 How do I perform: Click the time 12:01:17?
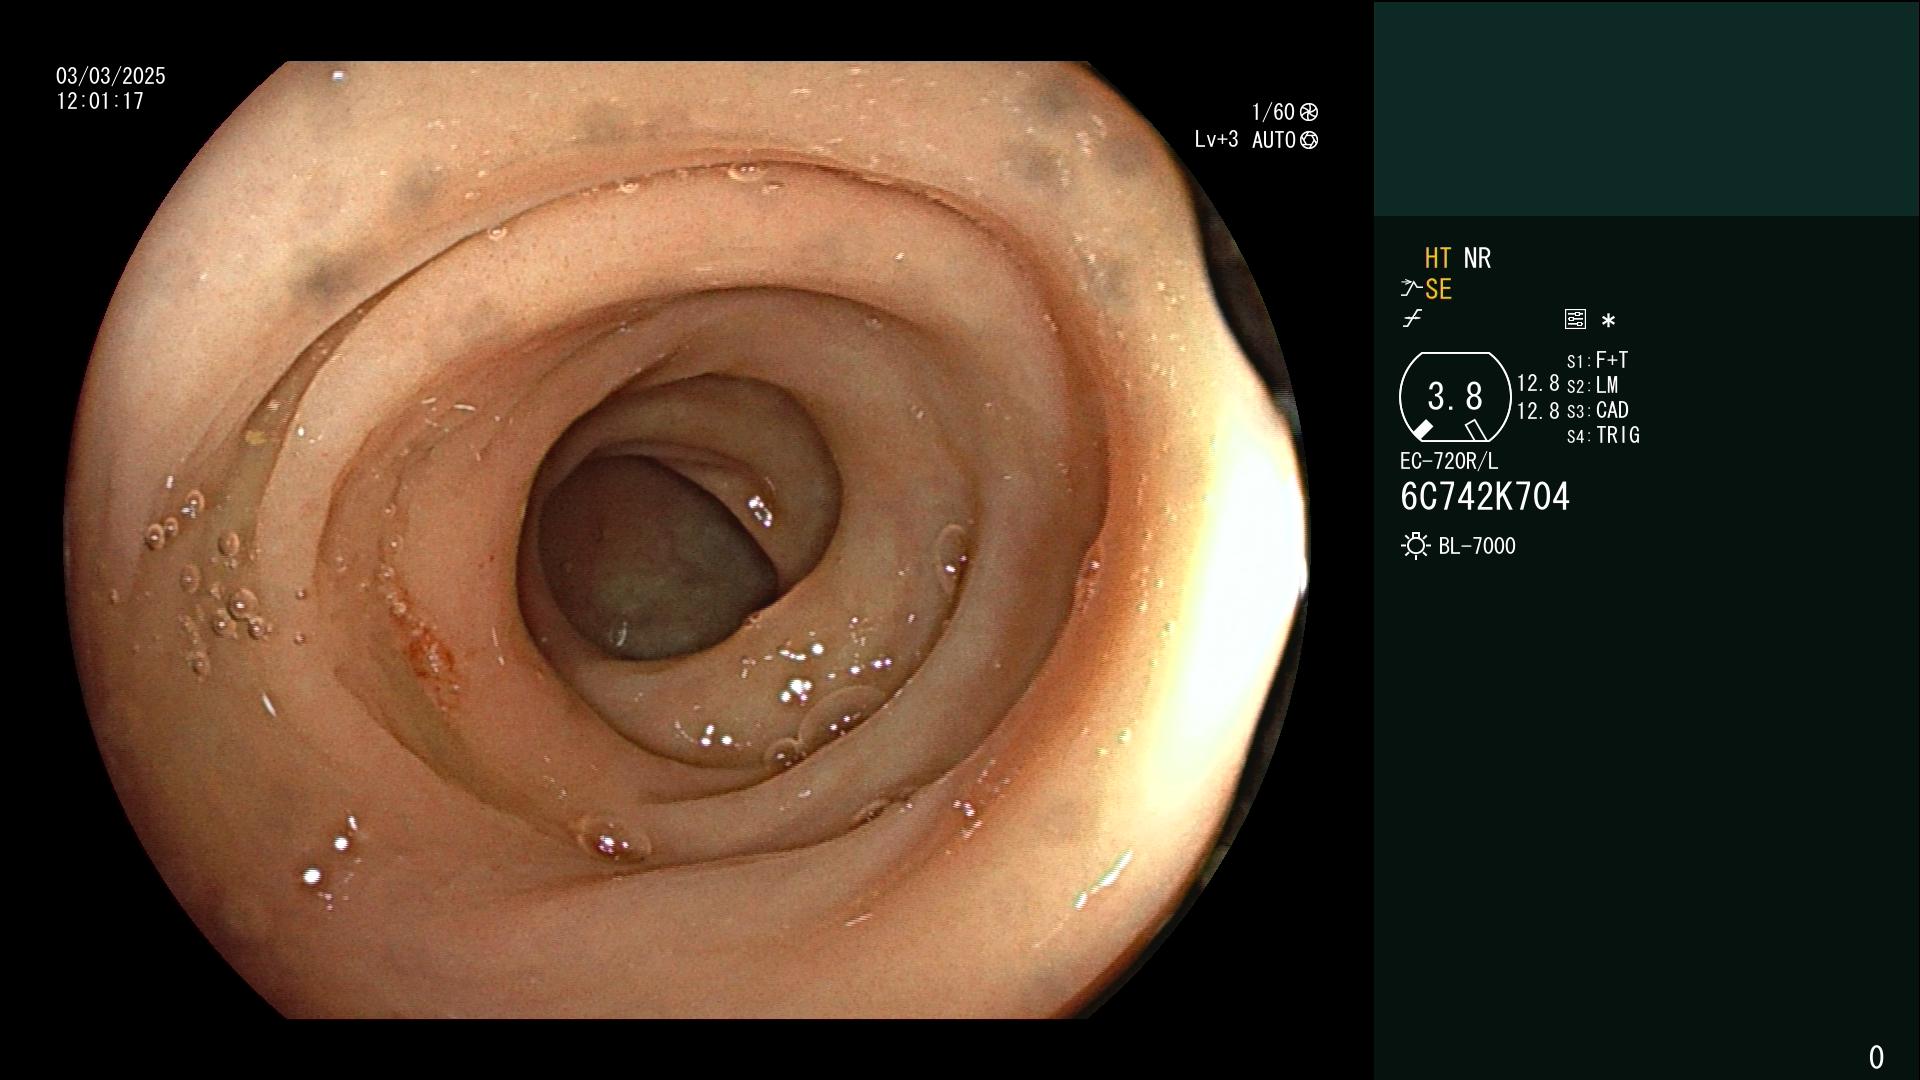(100, 101)
